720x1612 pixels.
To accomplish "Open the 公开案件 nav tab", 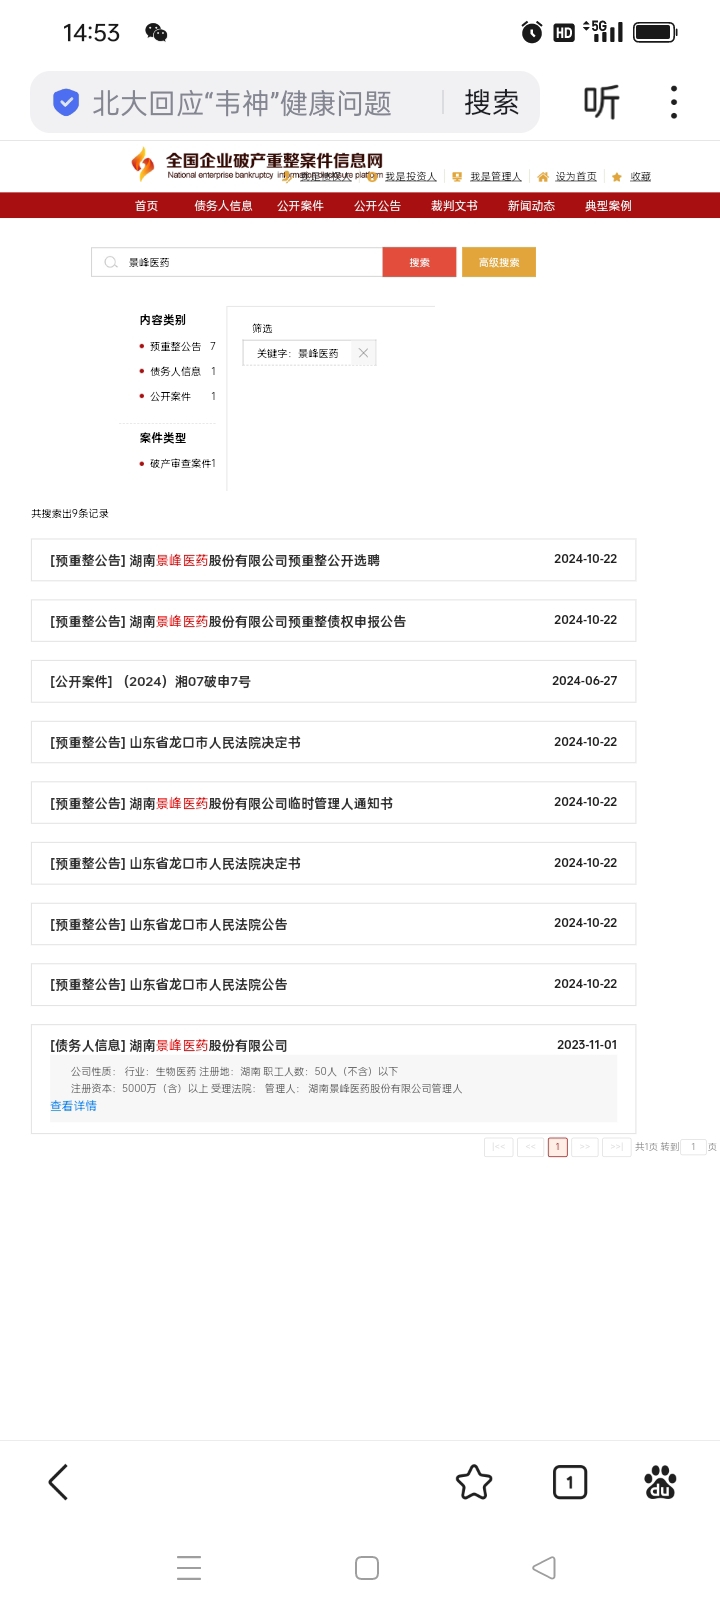I will click(x=300, y=206).
